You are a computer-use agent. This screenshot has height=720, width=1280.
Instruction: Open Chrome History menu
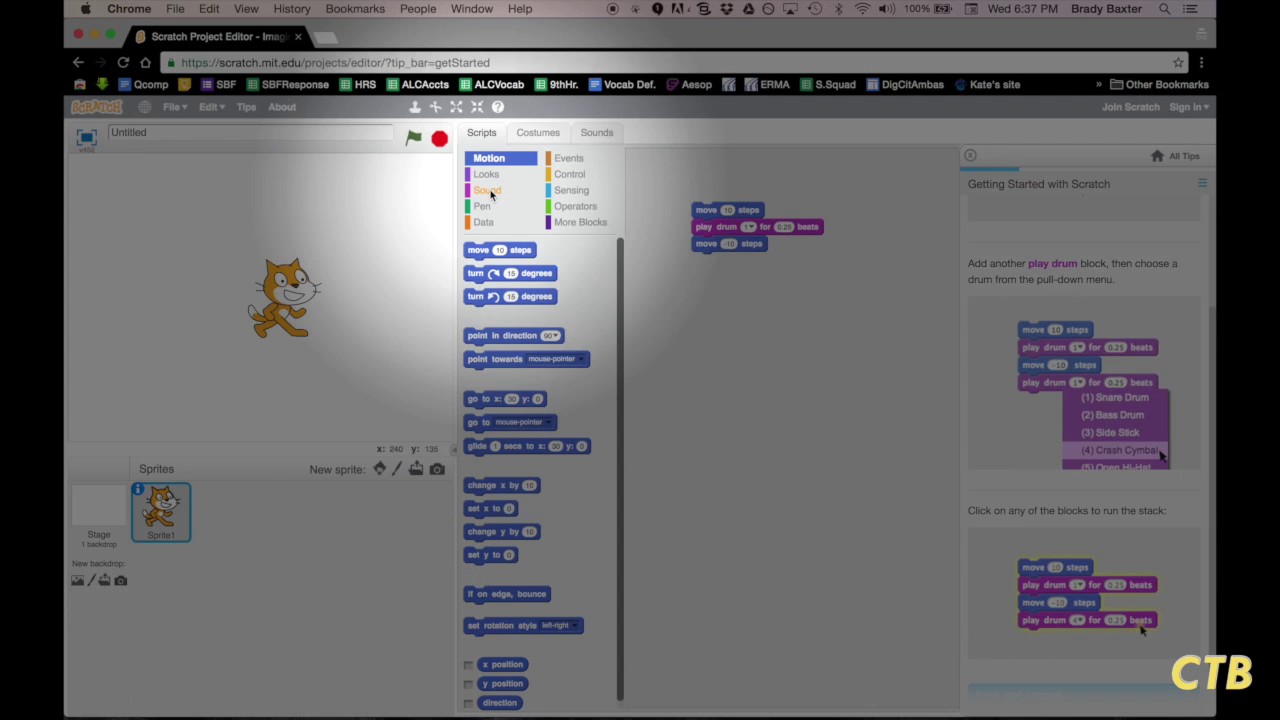pos(292,9)
